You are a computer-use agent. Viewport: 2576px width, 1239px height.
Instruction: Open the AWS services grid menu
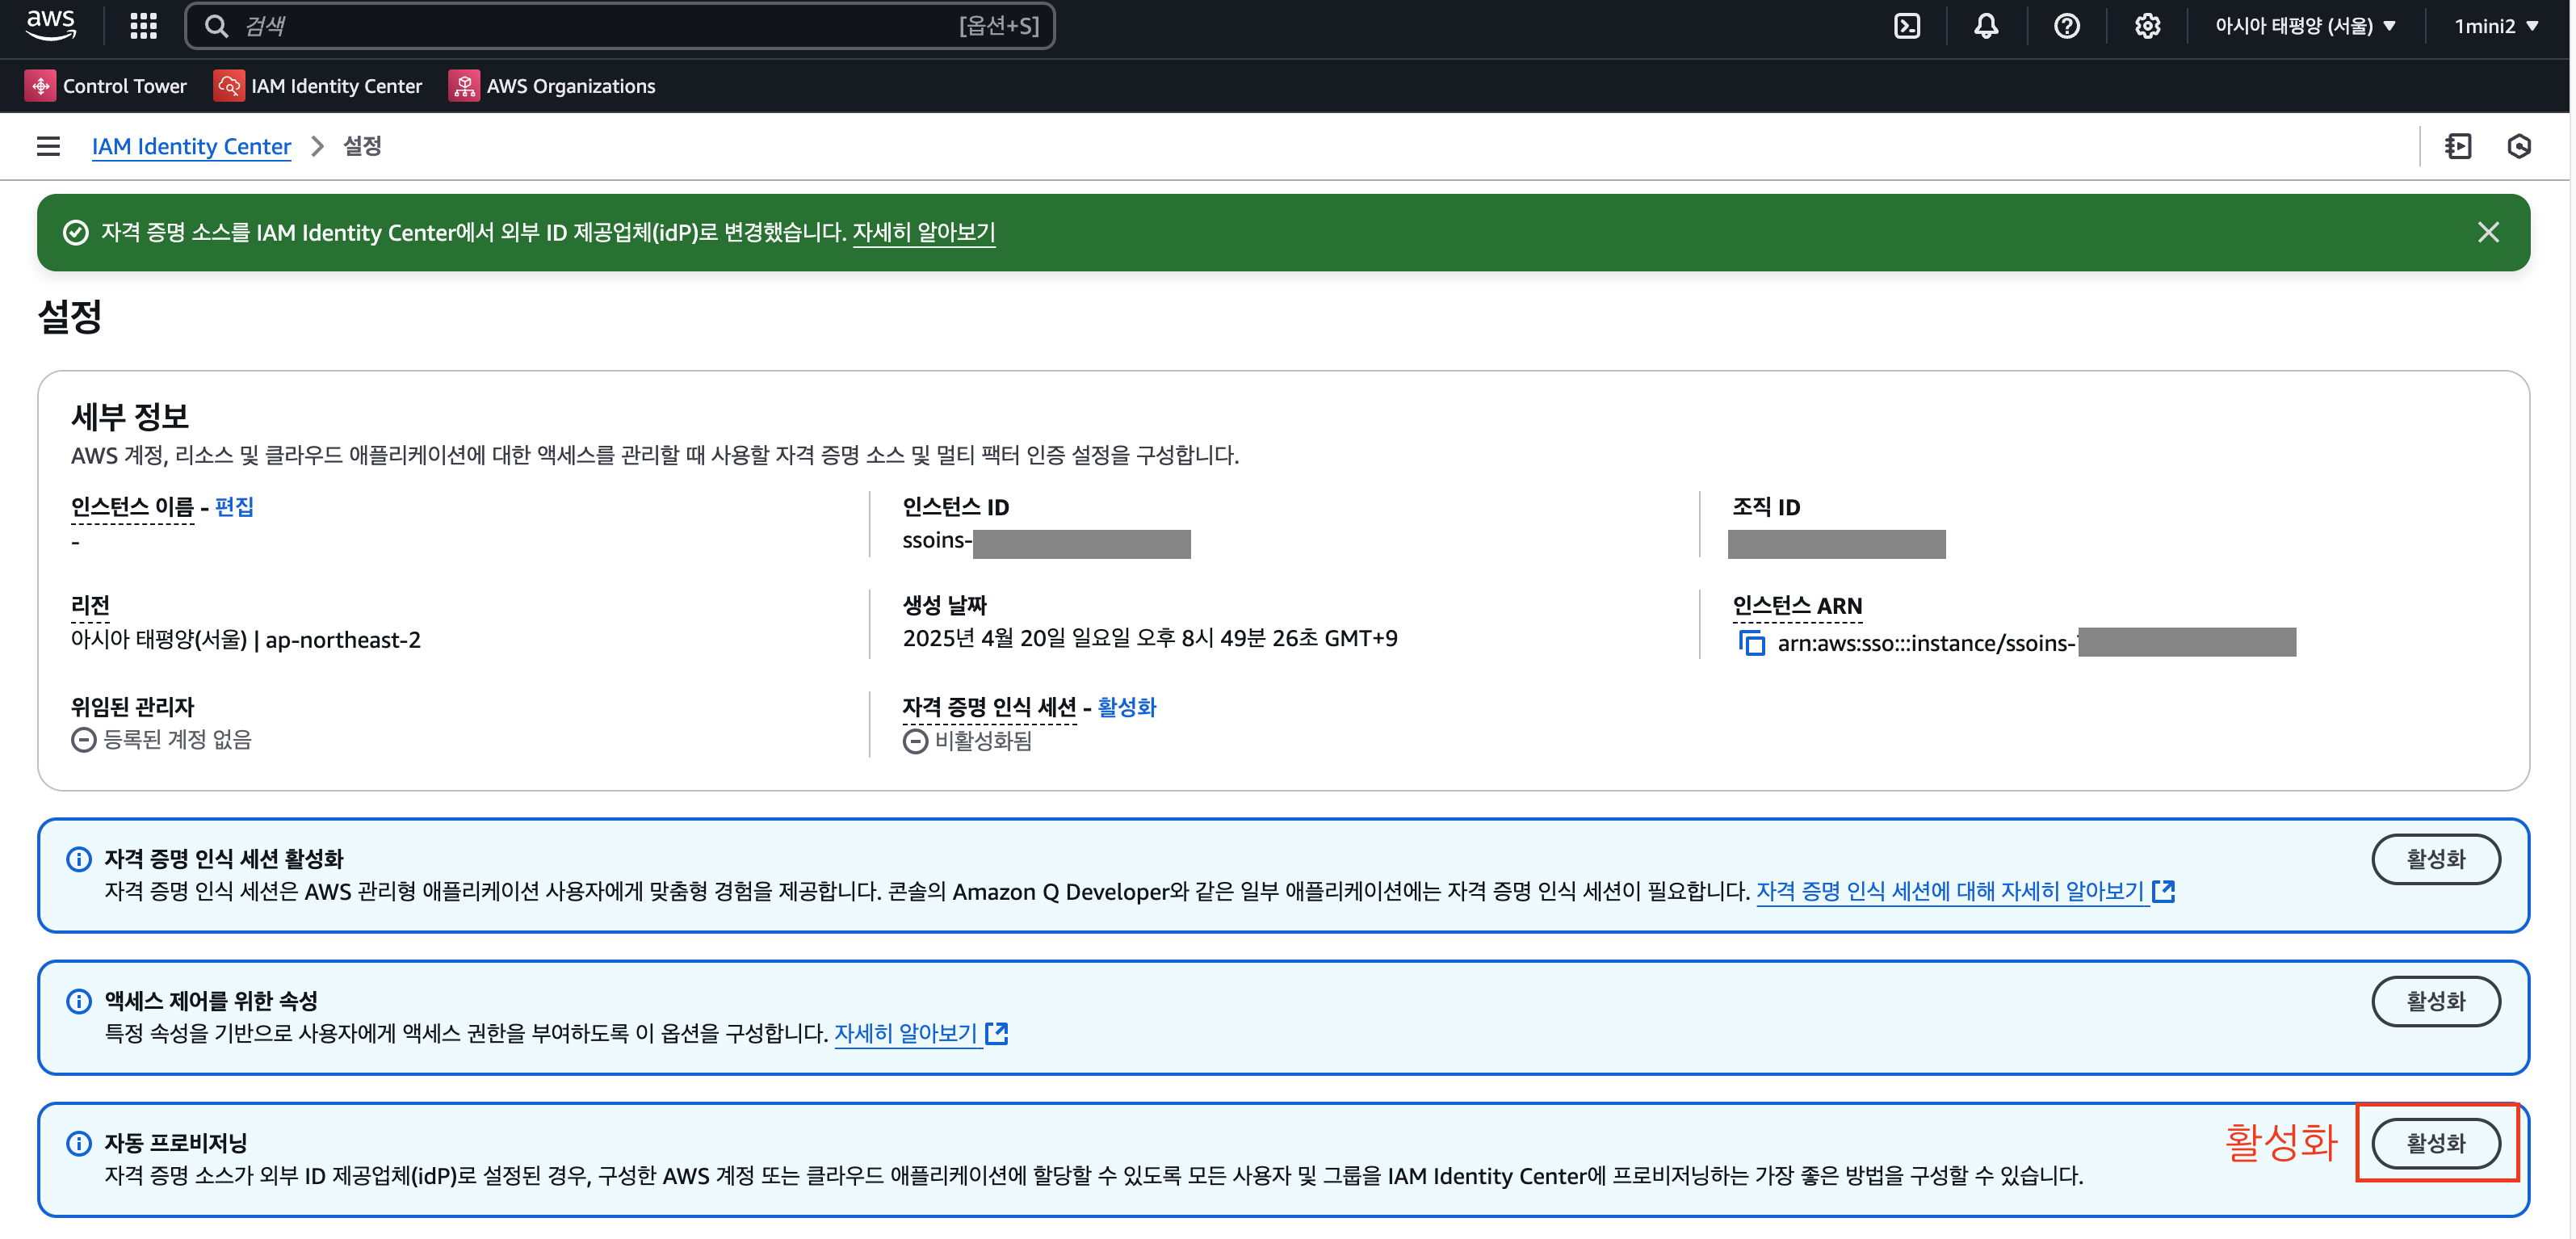[143, 26]
